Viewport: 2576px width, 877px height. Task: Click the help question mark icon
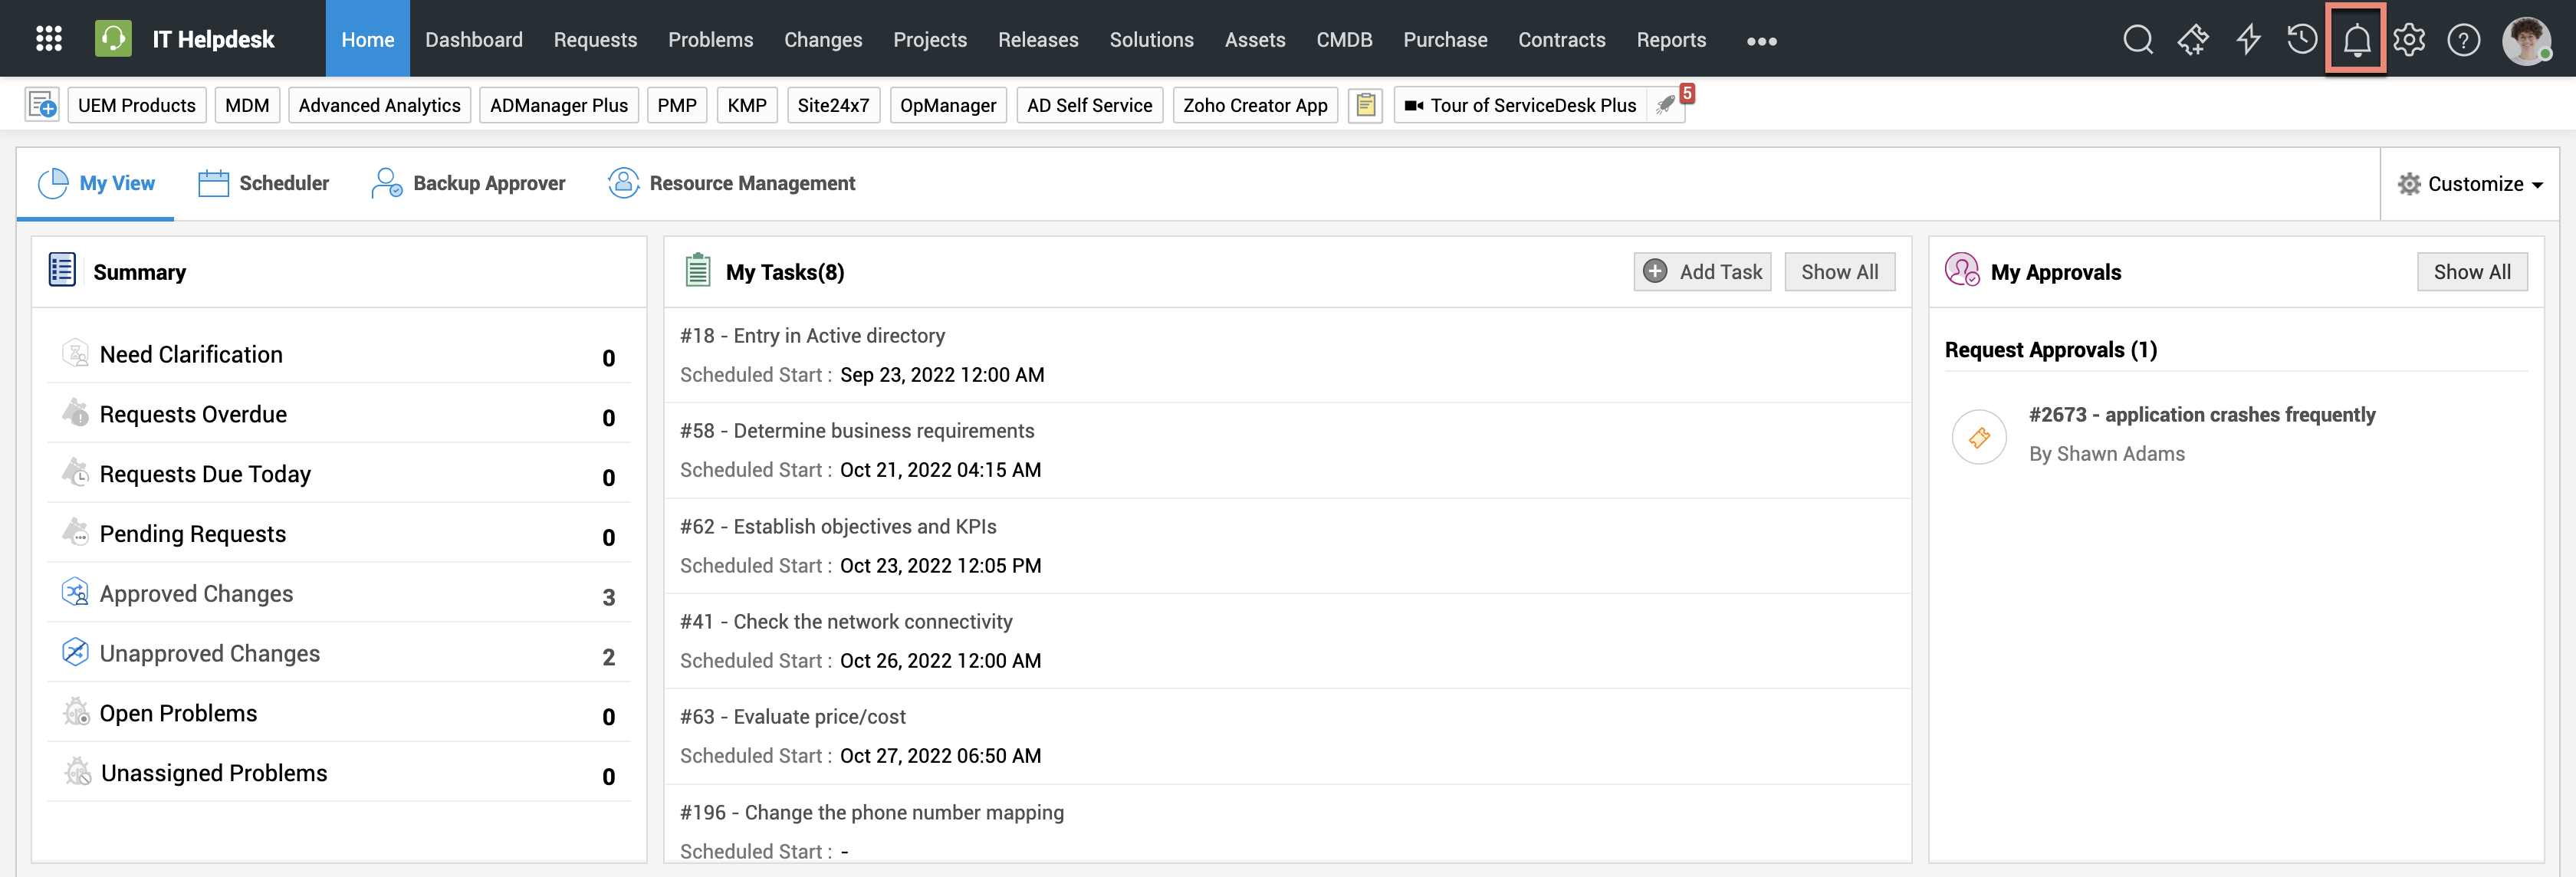point(2463,40)
